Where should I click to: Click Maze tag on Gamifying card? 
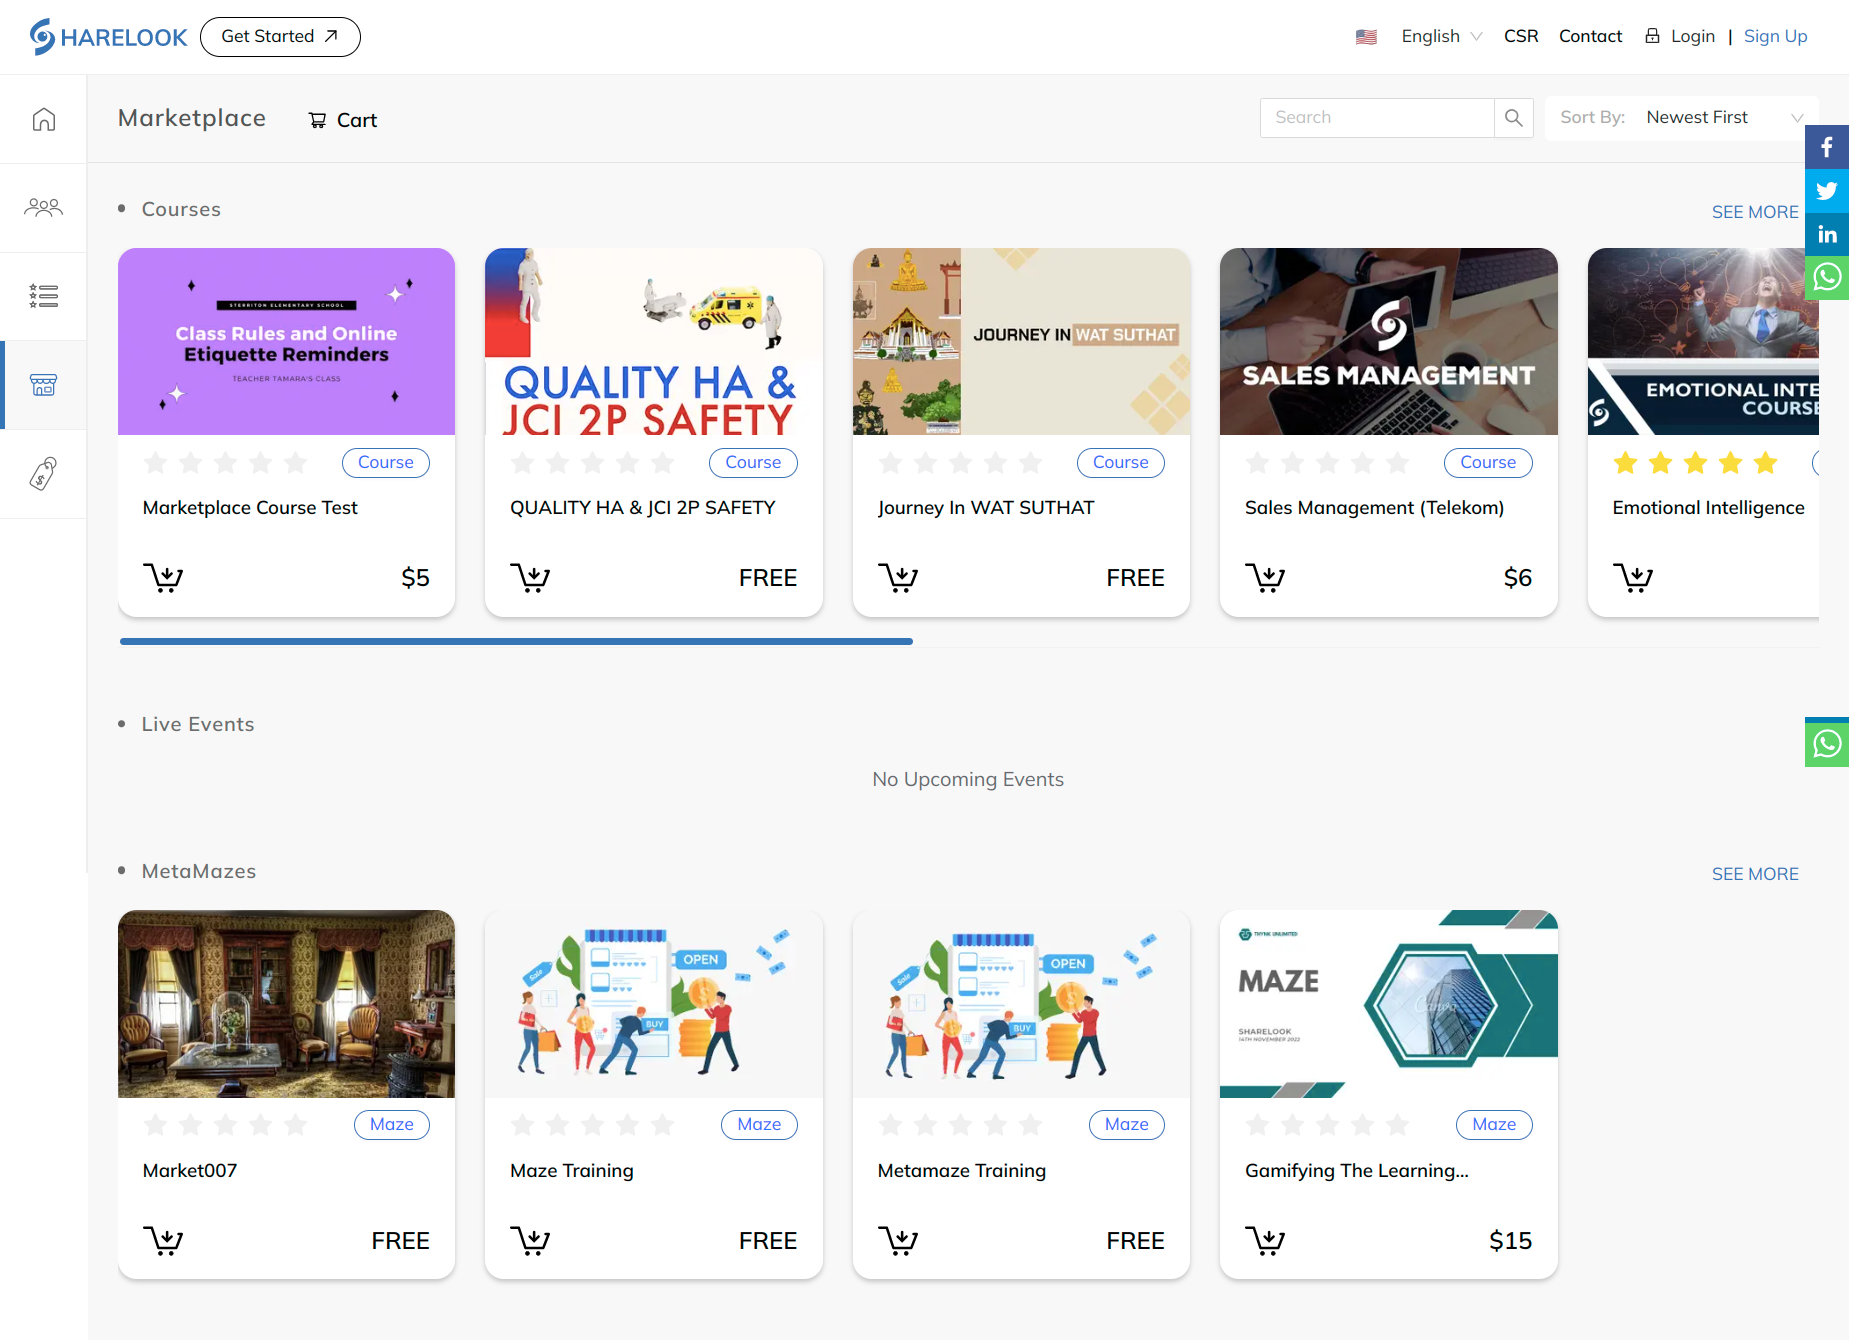(1494, 1125)
